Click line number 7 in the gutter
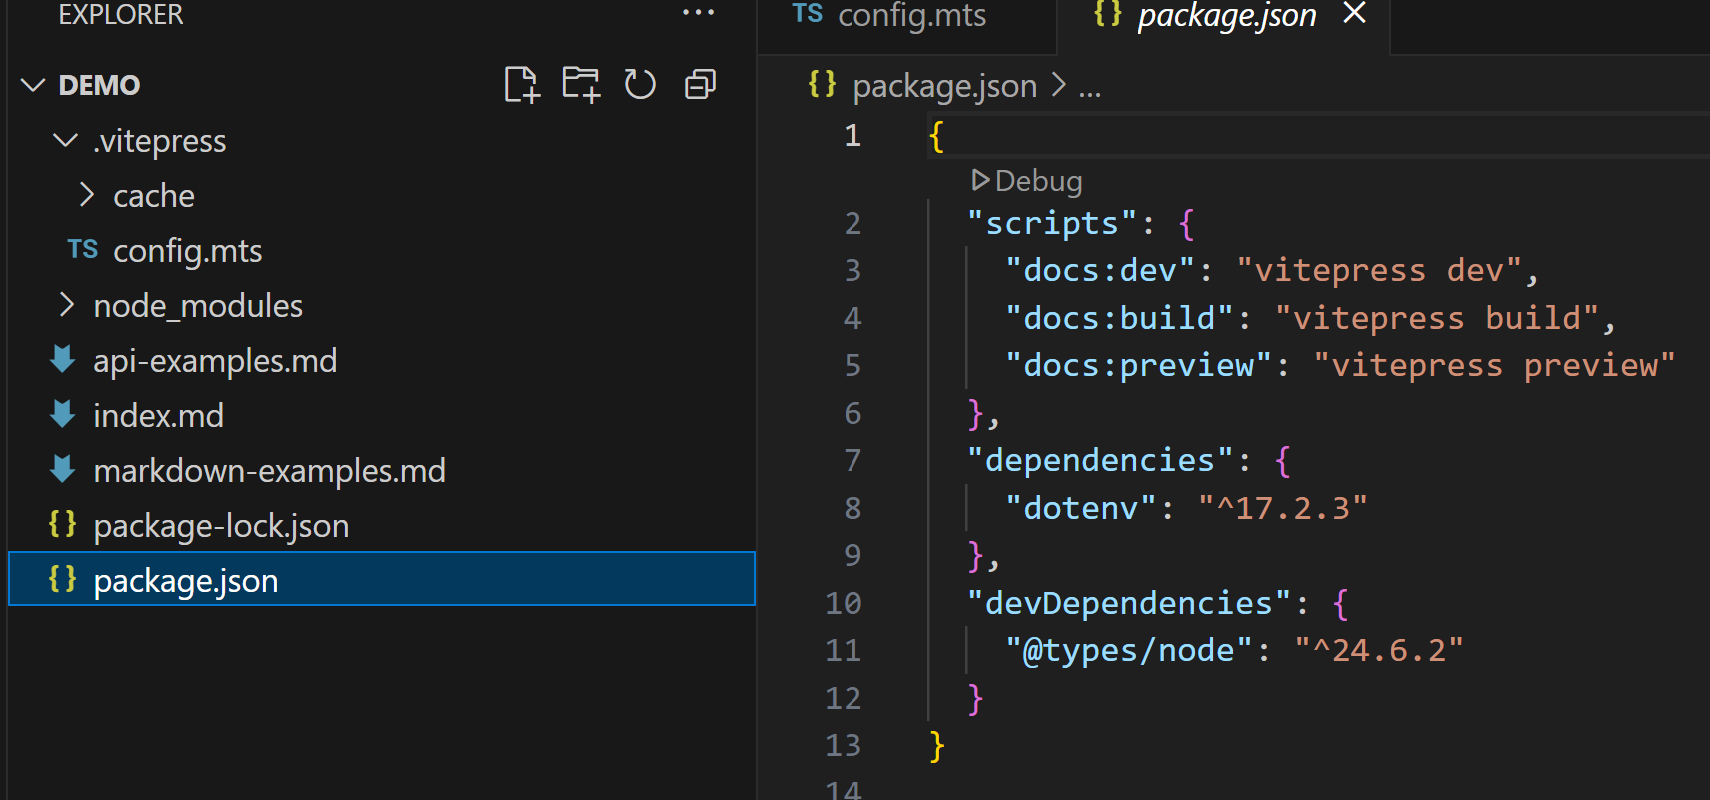1710x800 pixels. click(852, 460)
